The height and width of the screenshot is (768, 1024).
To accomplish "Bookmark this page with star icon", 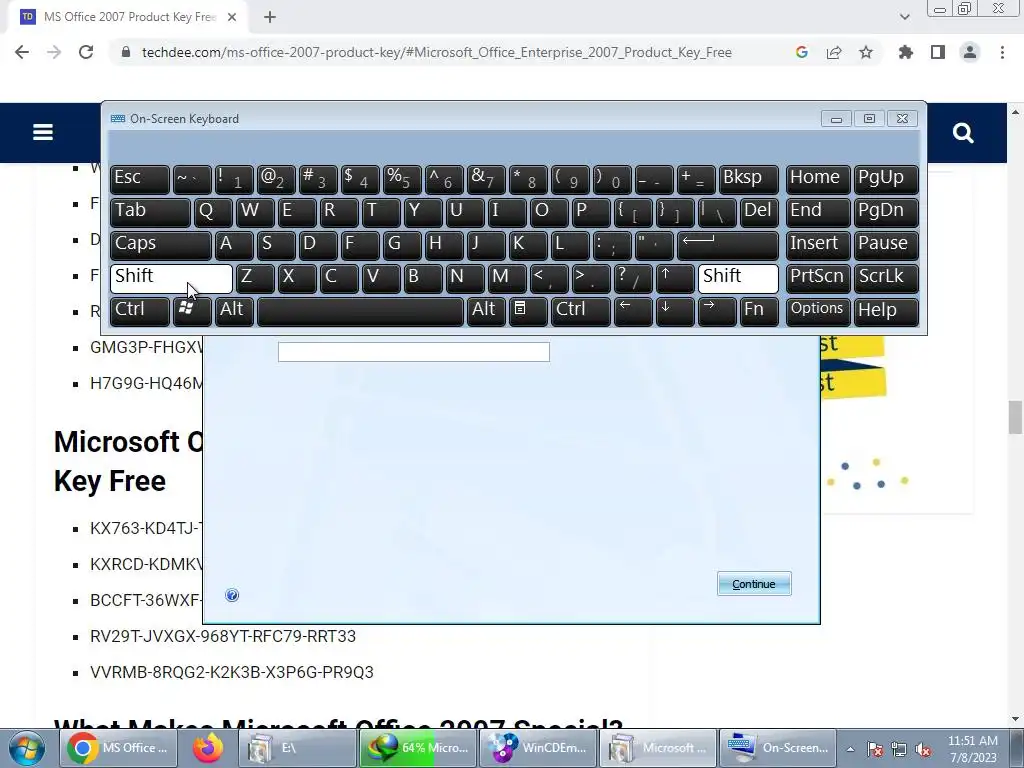I will (x=866, y=52).
